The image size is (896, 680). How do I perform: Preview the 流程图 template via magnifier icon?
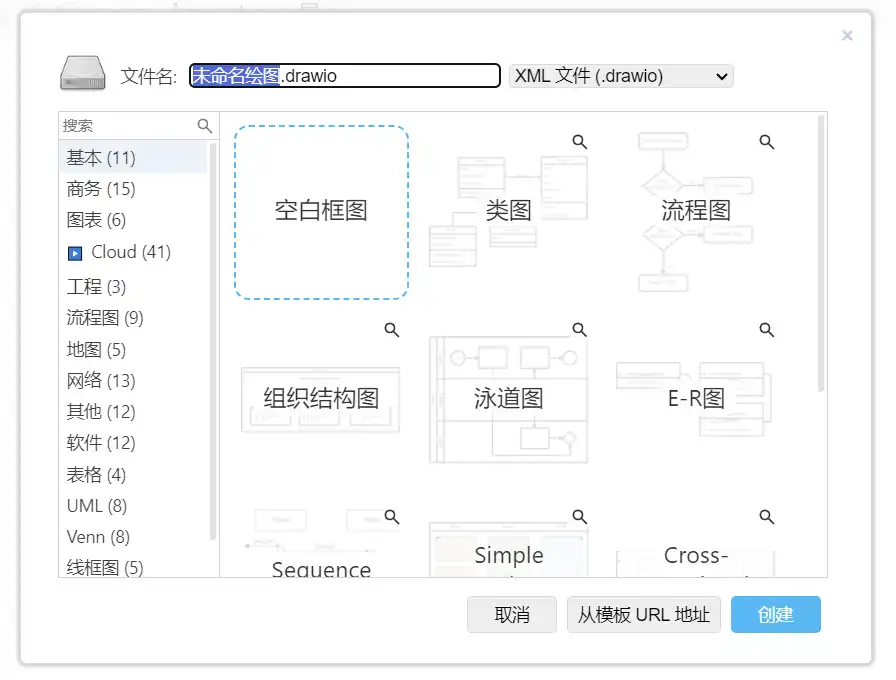click(x=767, y=142)
